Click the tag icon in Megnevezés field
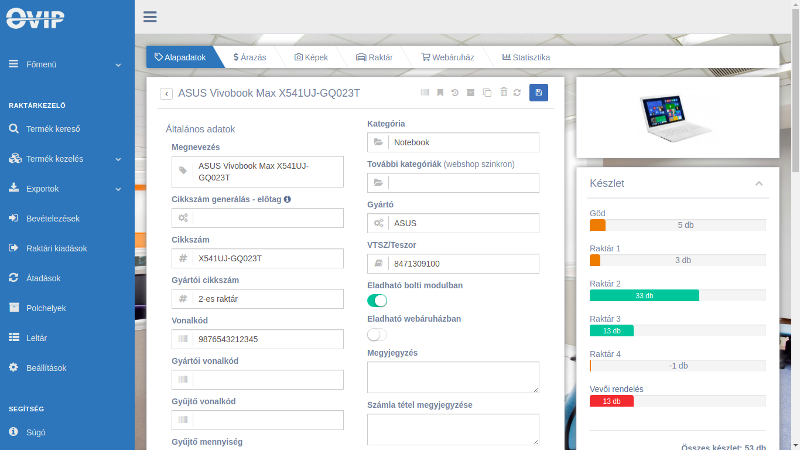800x450 pixels. click(x=183, y=171)
